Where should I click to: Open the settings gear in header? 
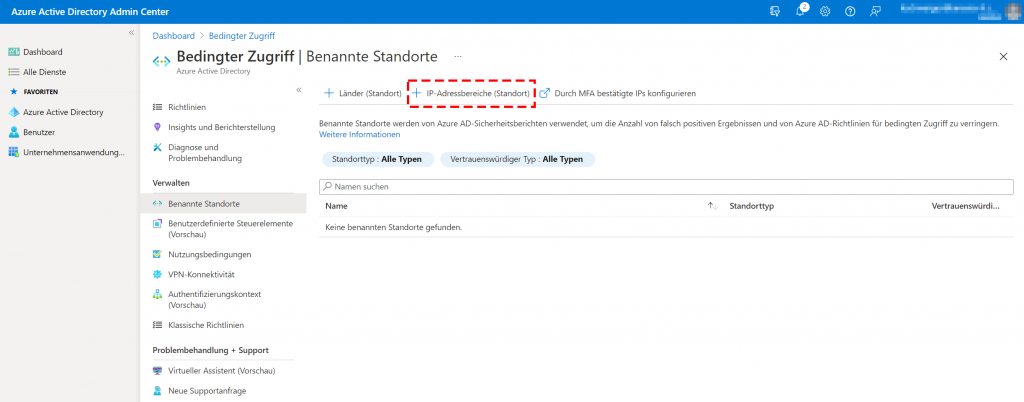pos(825,11)
